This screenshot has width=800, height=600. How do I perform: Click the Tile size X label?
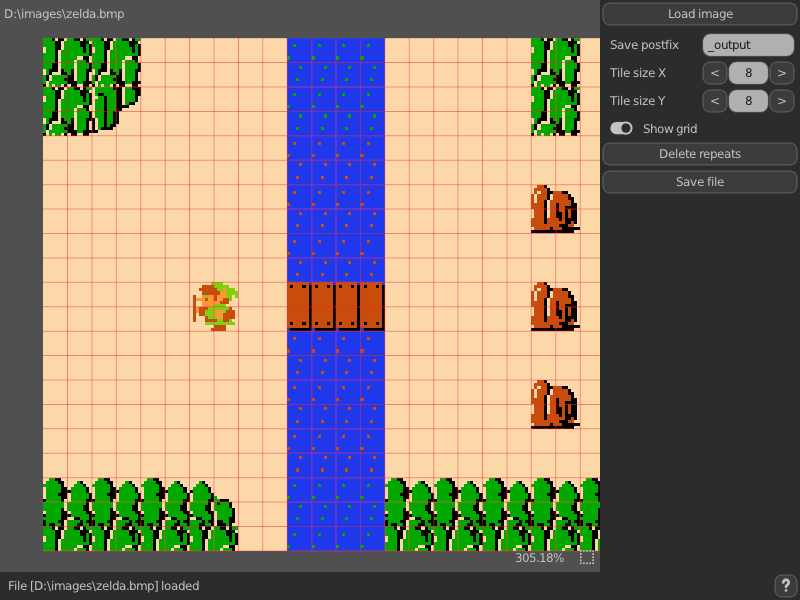pyautogui.click(x=638, y=73)
